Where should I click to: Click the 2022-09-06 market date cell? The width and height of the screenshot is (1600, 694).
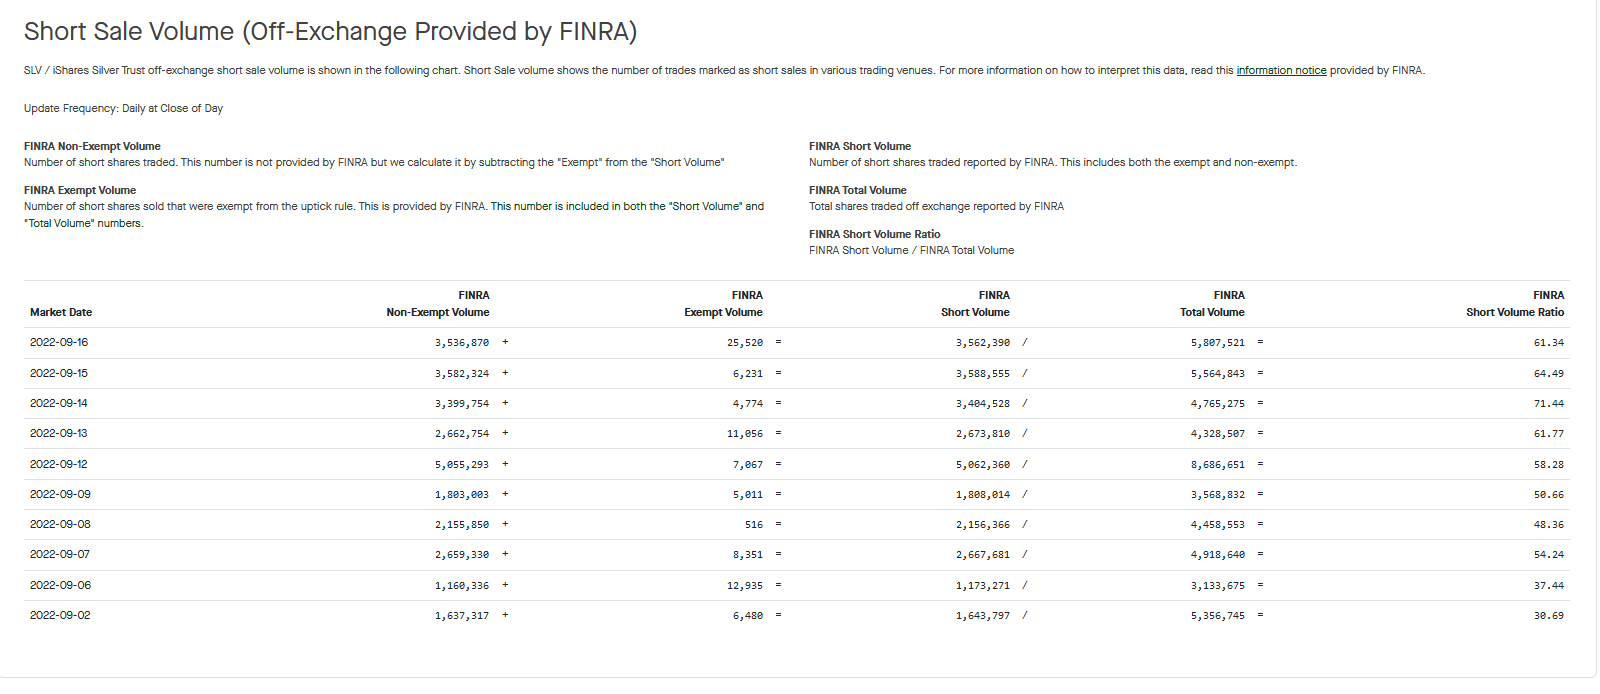(x=60, y=585)
